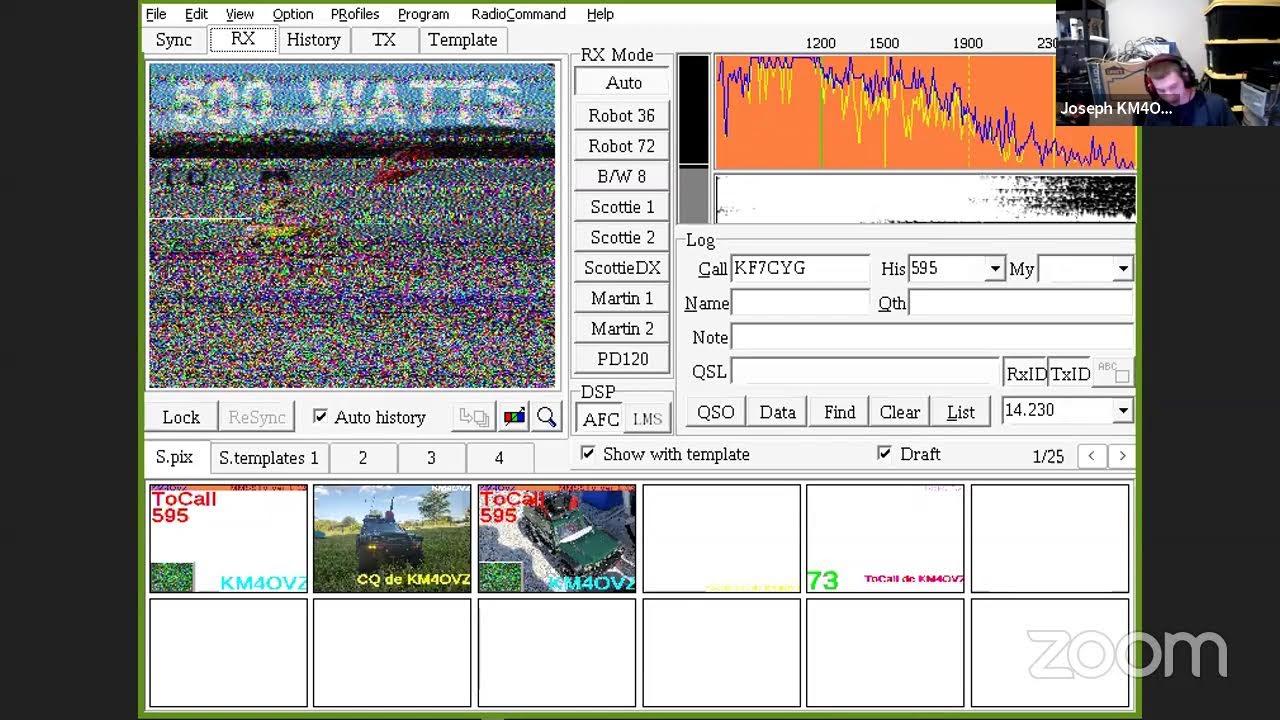
Task: Click the Qth input field
Action: point(1021,303)
